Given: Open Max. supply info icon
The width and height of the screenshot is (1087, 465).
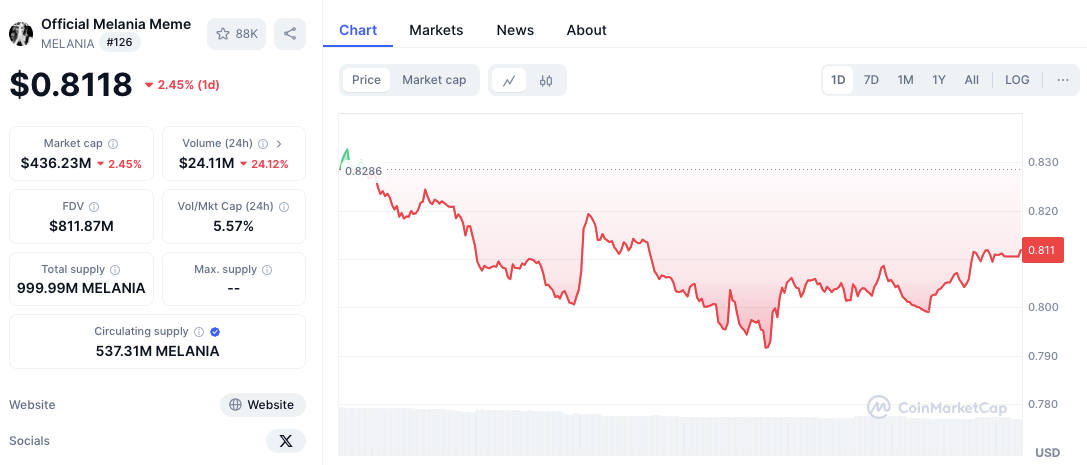Looking at the screenshot, I should point(267,270).
